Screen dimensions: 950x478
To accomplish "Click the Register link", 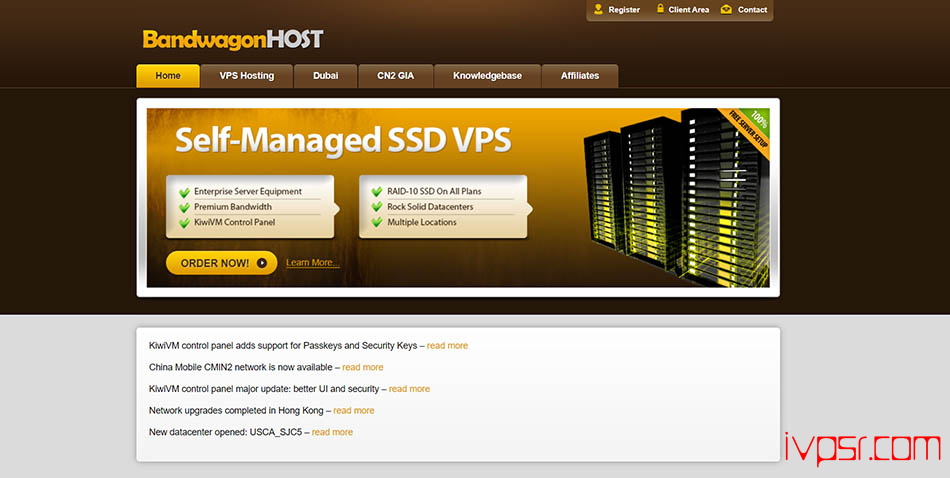I will [624, 10].
